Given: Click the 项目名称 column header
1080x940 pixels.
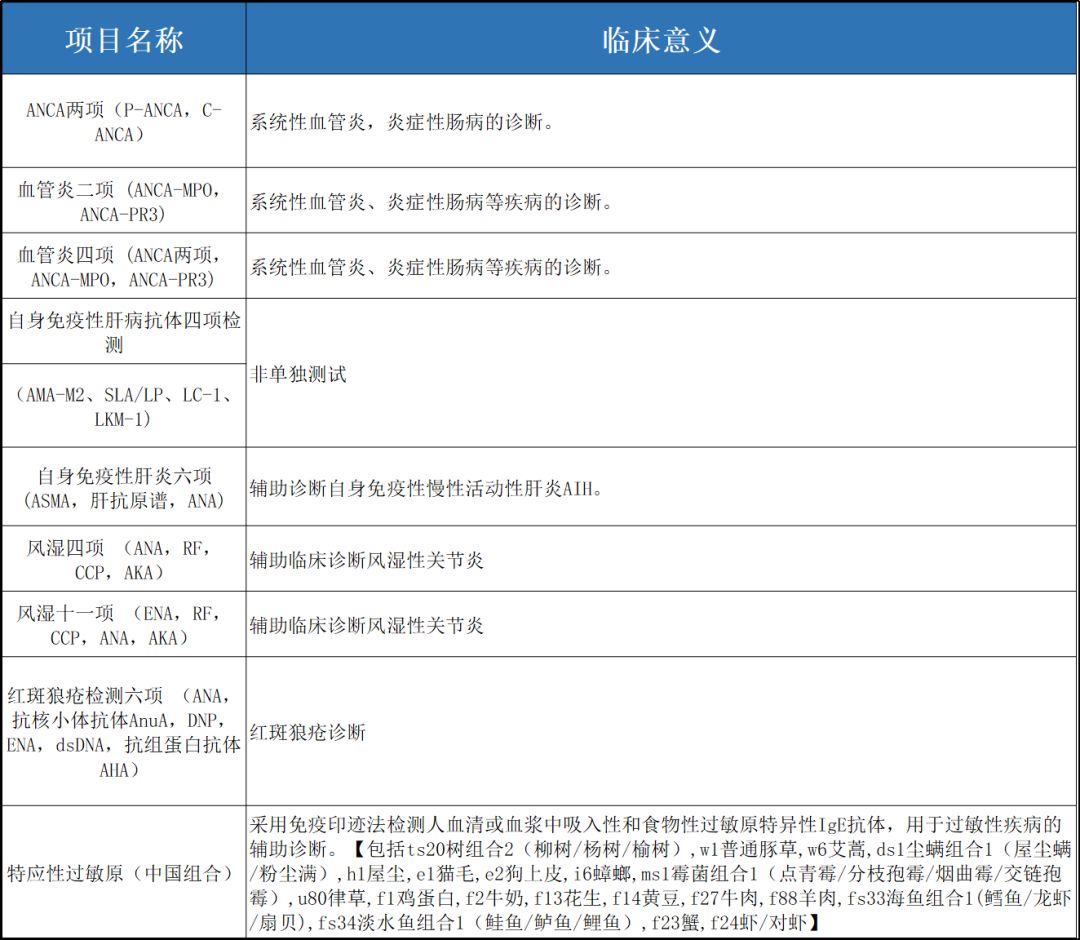Looking at the screenshot, I should point(124,40).
